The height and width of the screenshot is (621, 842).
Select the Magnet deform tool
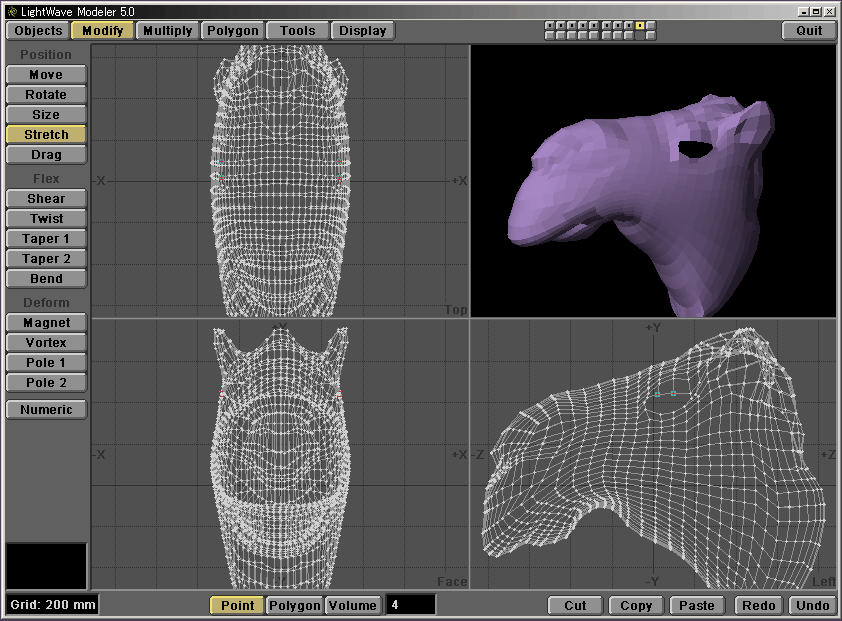point(46,323)
